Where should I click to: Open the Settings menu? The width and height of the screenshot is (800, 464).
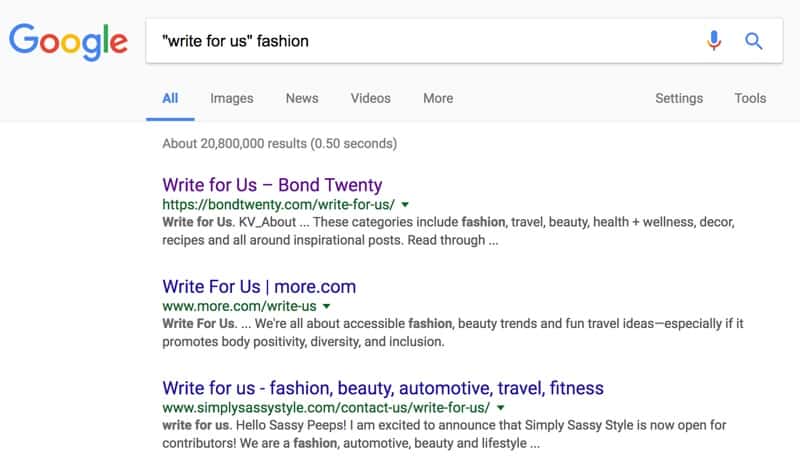[679, 98]
